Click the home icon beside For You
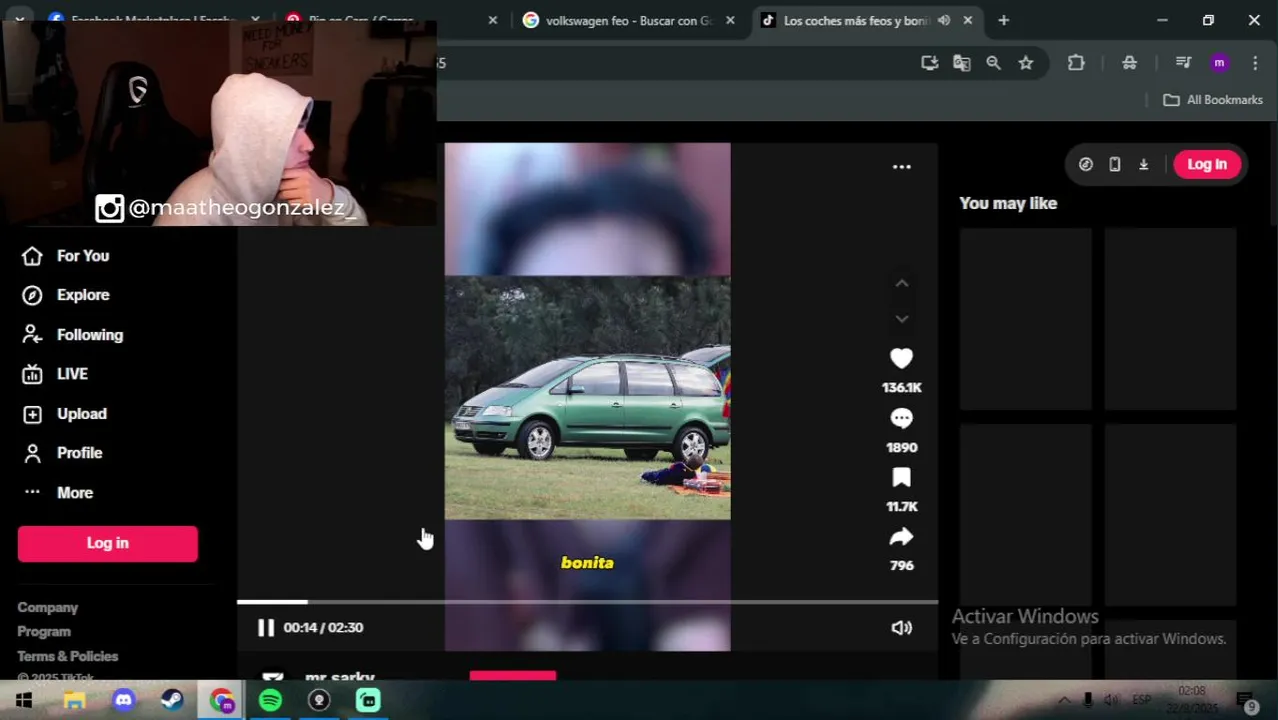The width and height of the screenshot is (1278, 720). 32,256
